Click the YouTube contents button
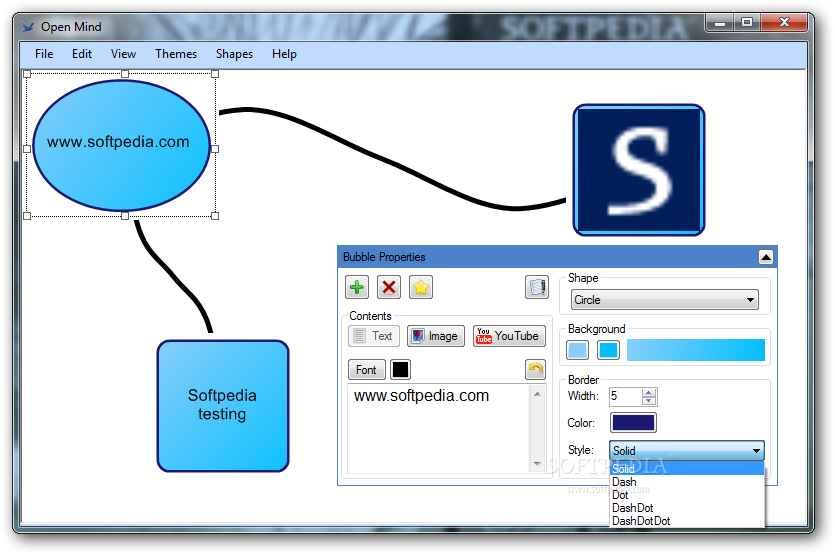835x554 pixels. (509, 336)
